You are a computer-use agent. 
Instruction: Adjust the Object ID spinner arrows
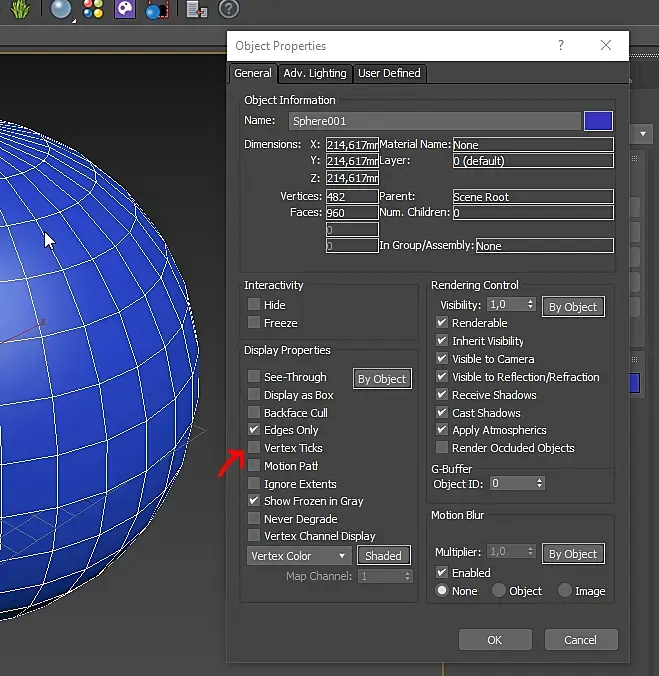click(540, 483)
